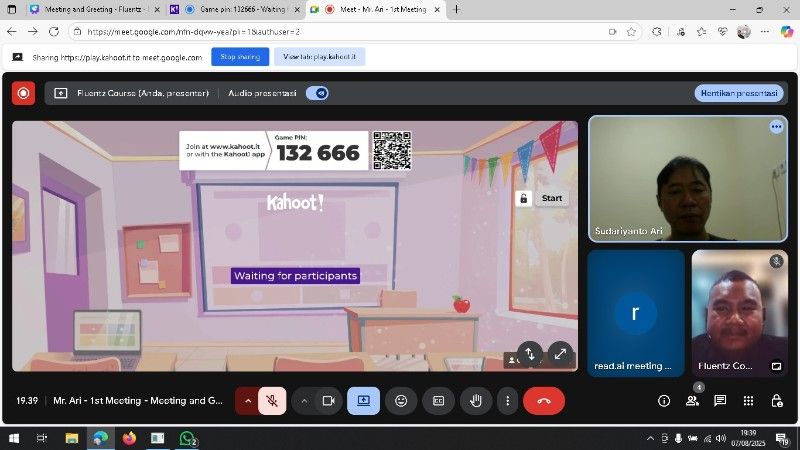Open Firefox from the taskbar
This screenshot has height=450, width=800.
(129, 438)
